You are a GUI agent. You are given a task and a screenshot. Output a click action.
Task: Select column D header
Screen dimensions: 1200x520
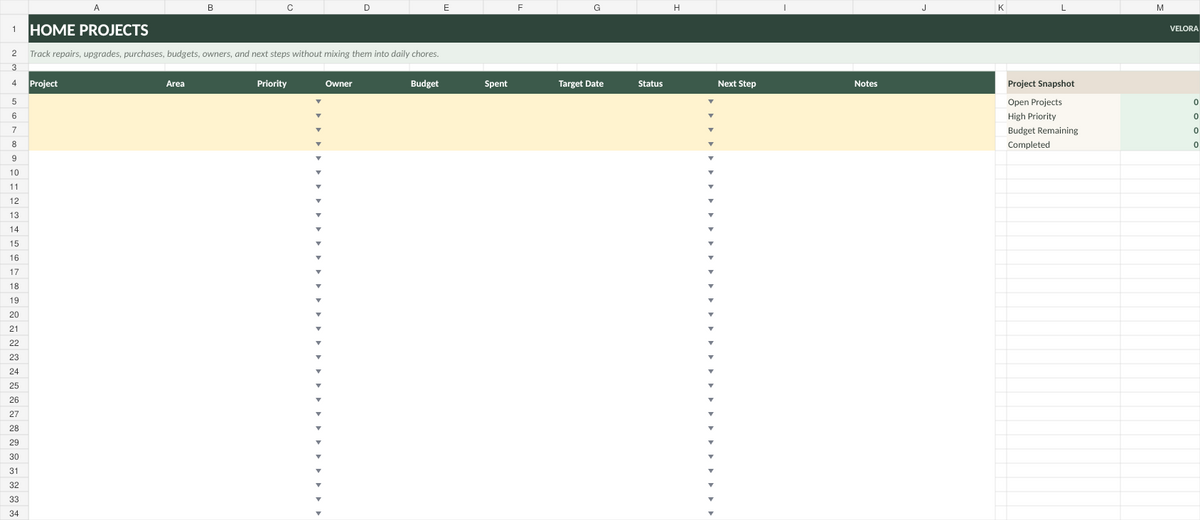pyautogui.click(x=366, y=7)
